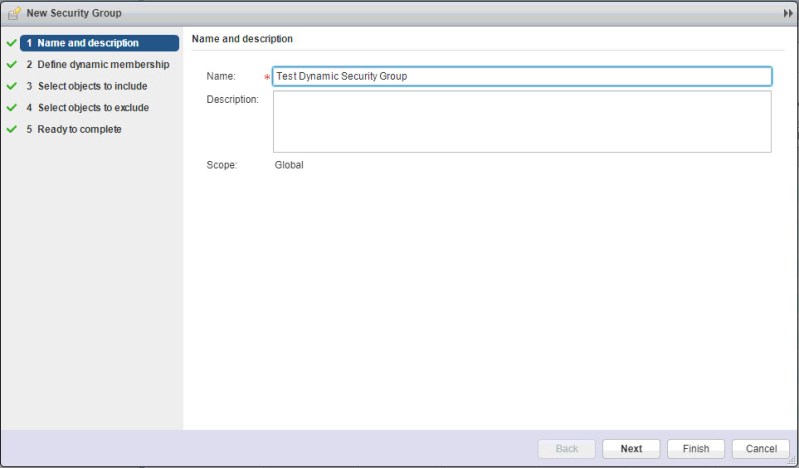This screenshot has height=468, width=799.
Task: Click the green checkmark beside Name and description
Action: point(11,43)
